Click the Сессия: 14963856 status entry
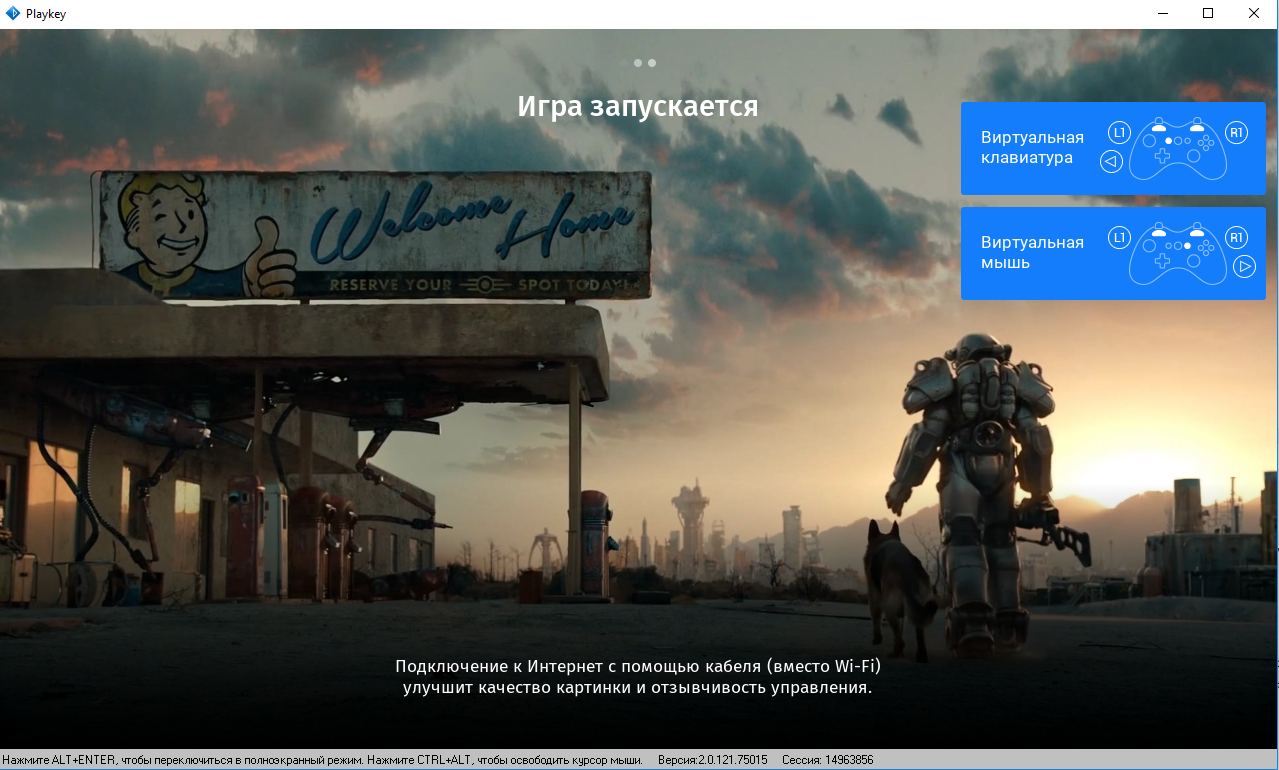 point(827,760)
